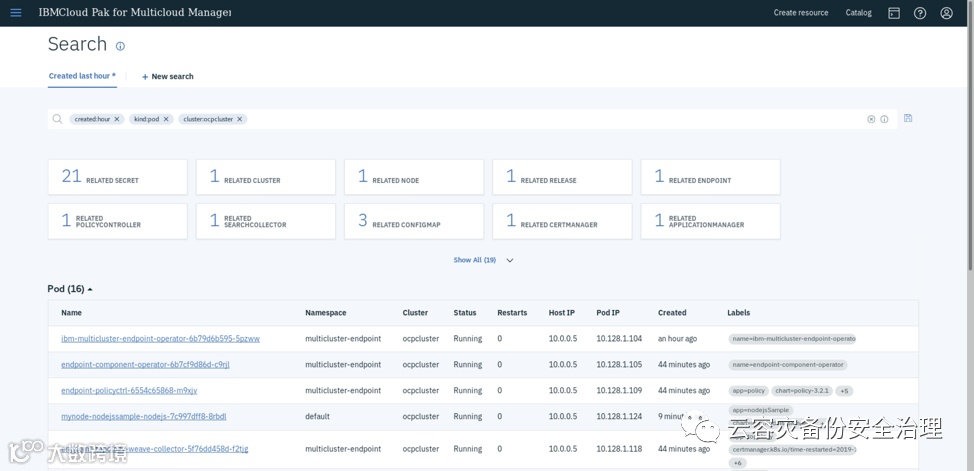This screenshot has height=471, width=974.
Task: Open the 1 Related Endpoint card
Action: [711, 177]
